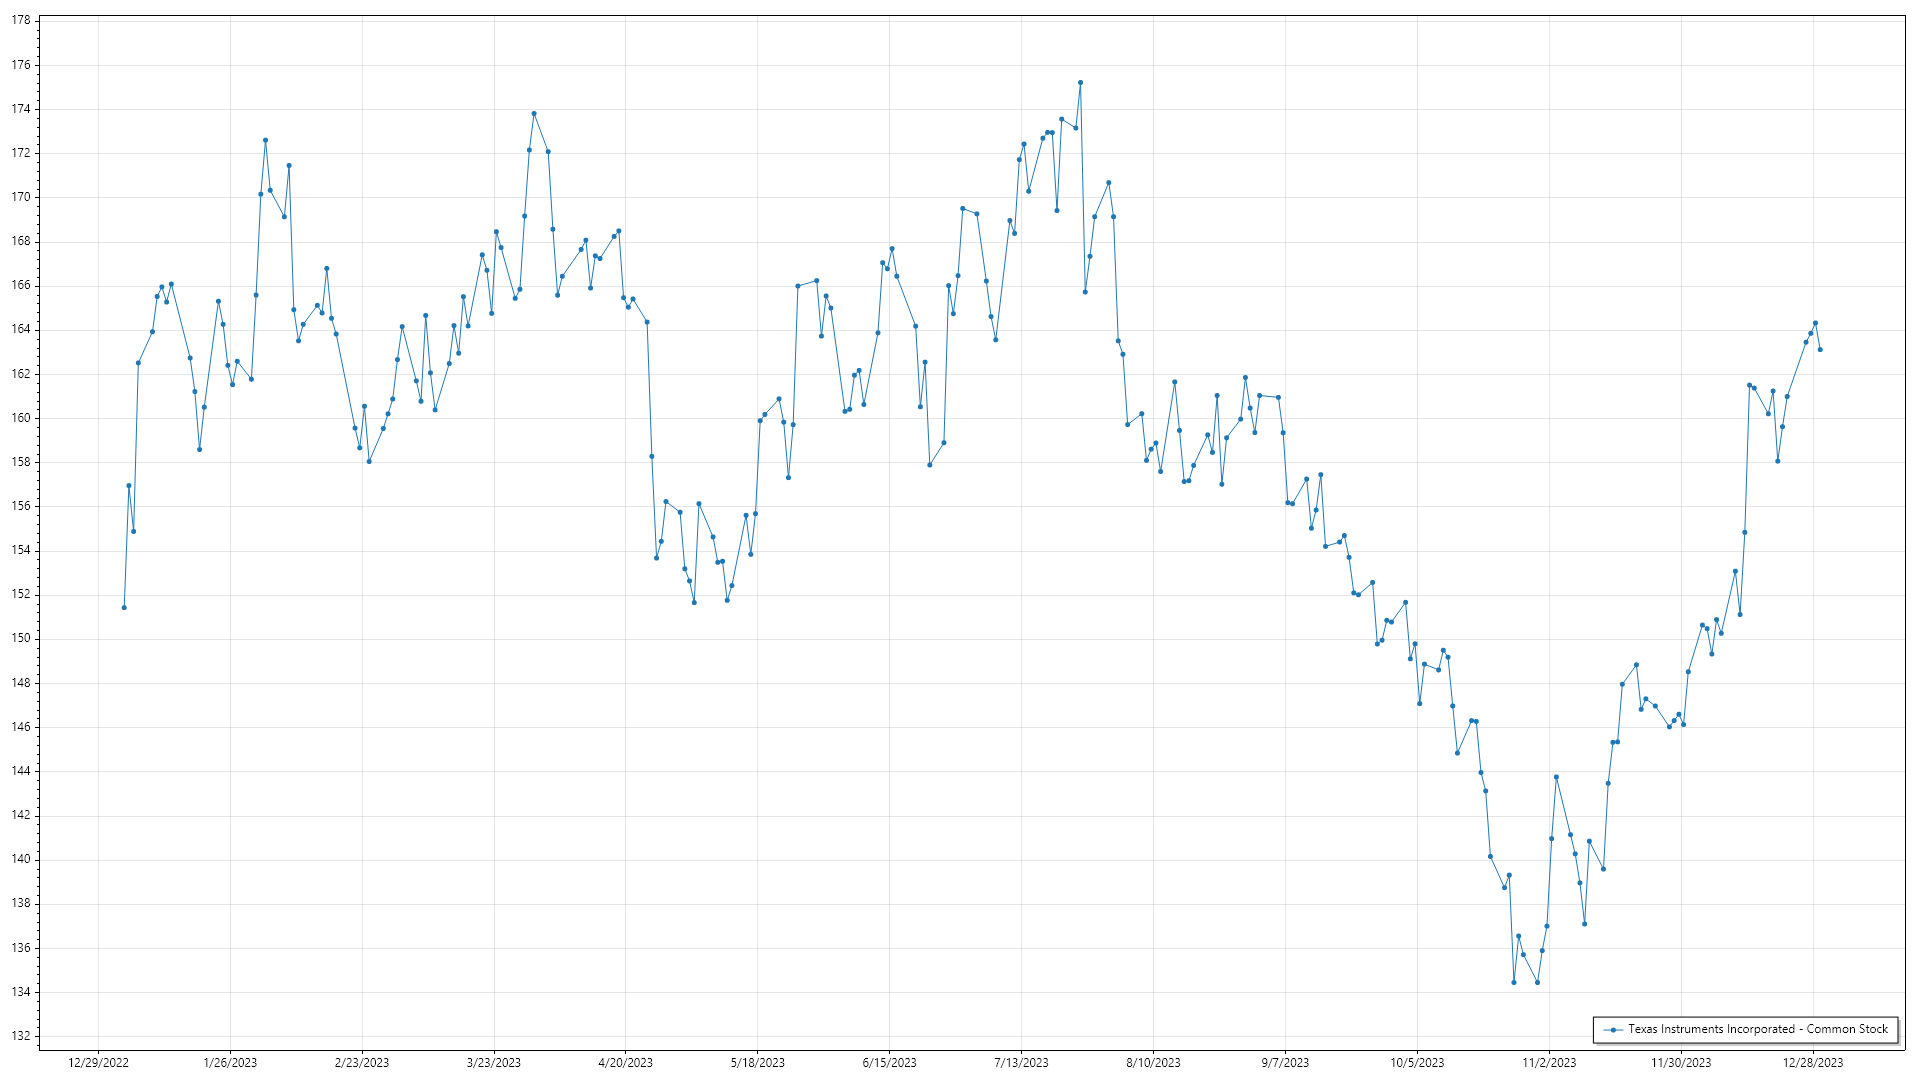Click the late-March peak point near 174
Image resolution: width=1920 pixels, height=1080 pixels.
point(534,114)
